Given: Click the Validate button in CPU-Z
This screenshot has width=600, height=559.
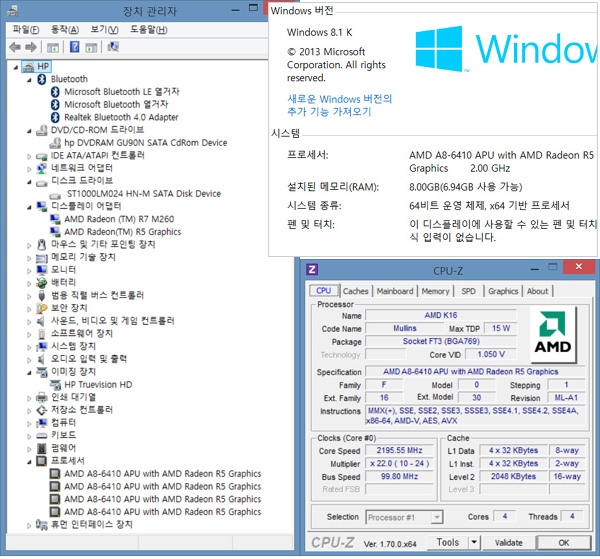Looking at the screenshot, I should click(509, 543).
